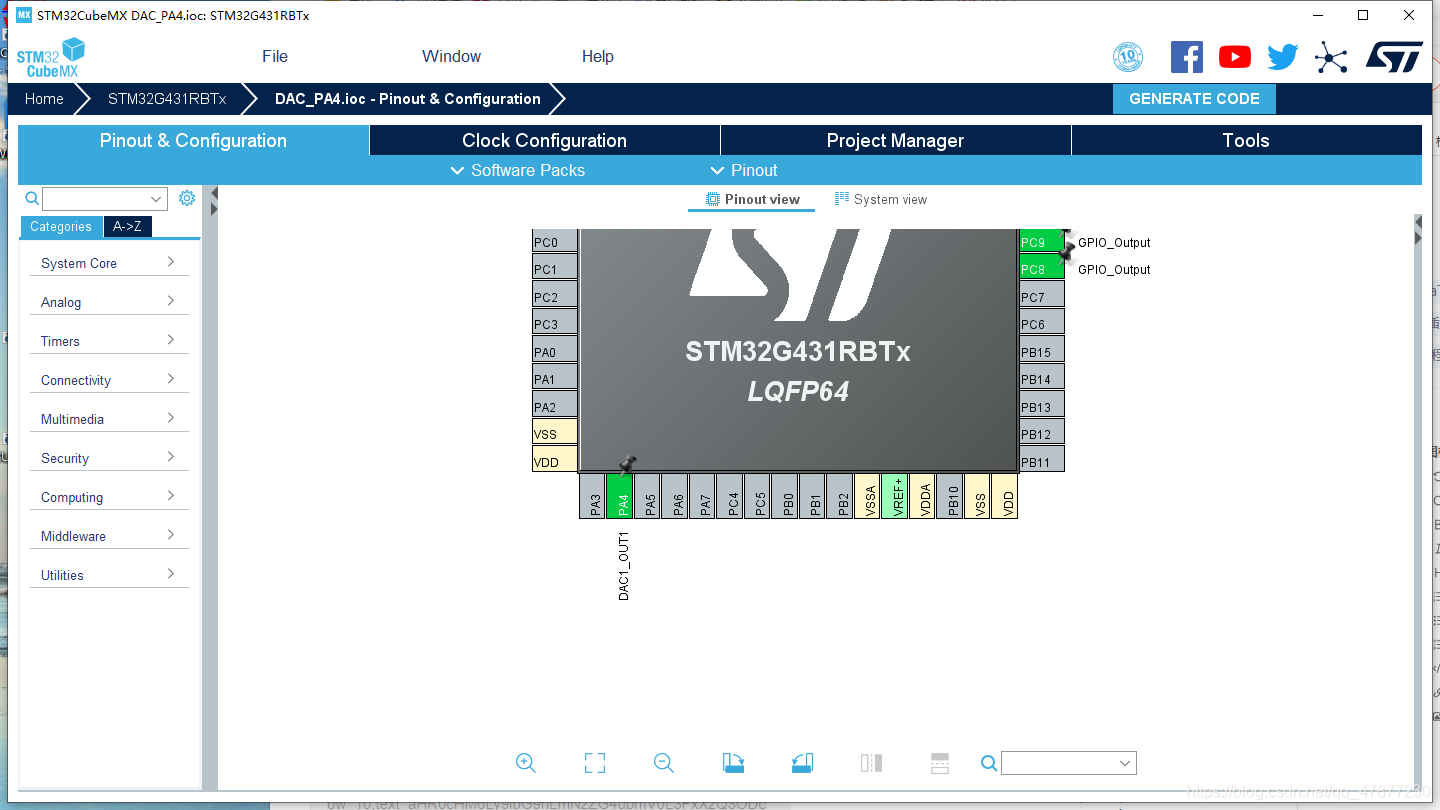Open the ST Facebook page icon

[x=1187, y=57]
